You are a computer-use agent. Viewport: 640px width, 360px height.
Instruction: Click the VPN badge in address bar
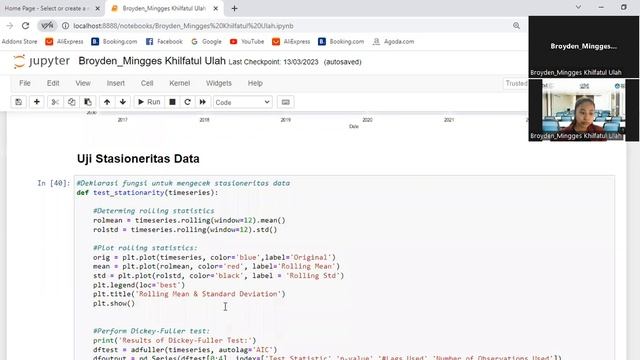point(47,26)
